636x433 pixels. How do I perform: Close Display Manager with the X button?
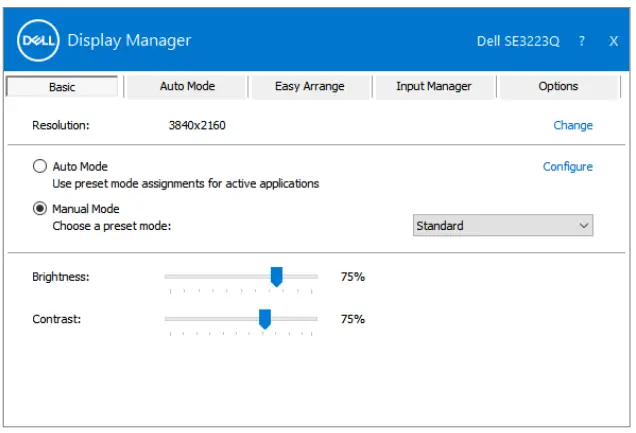613,41
